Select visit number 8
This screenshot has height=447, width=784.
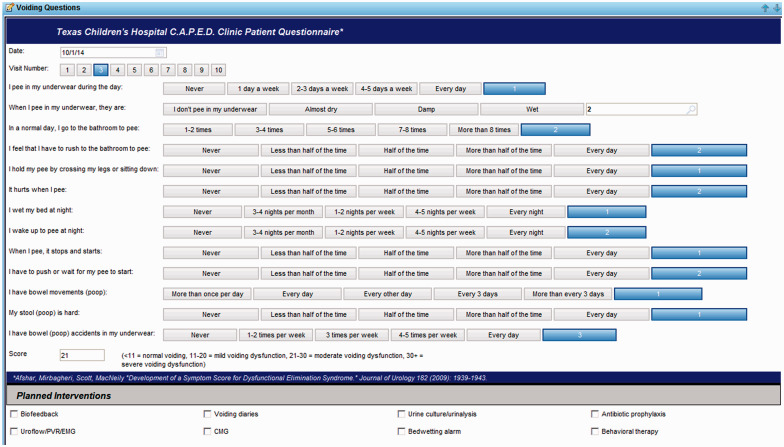[184, 70]
